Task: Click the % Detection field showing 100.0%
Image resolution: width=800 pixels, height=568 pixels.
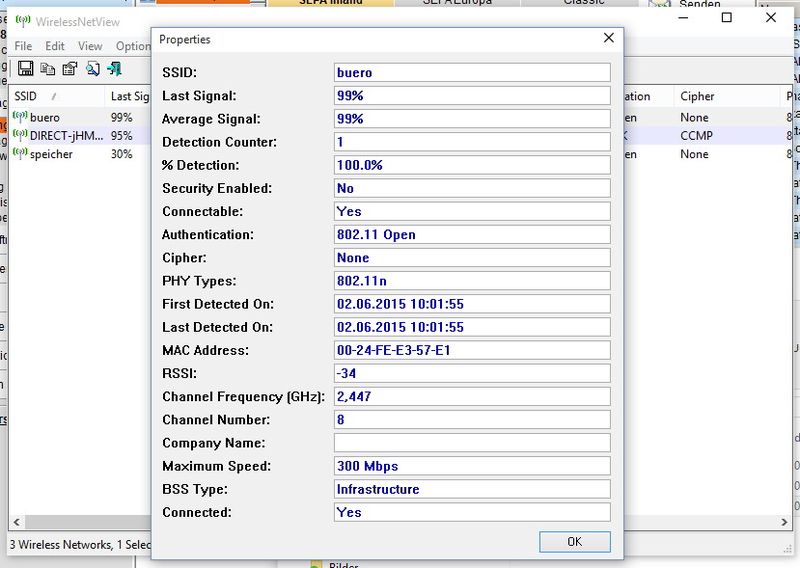Action: 472,165
